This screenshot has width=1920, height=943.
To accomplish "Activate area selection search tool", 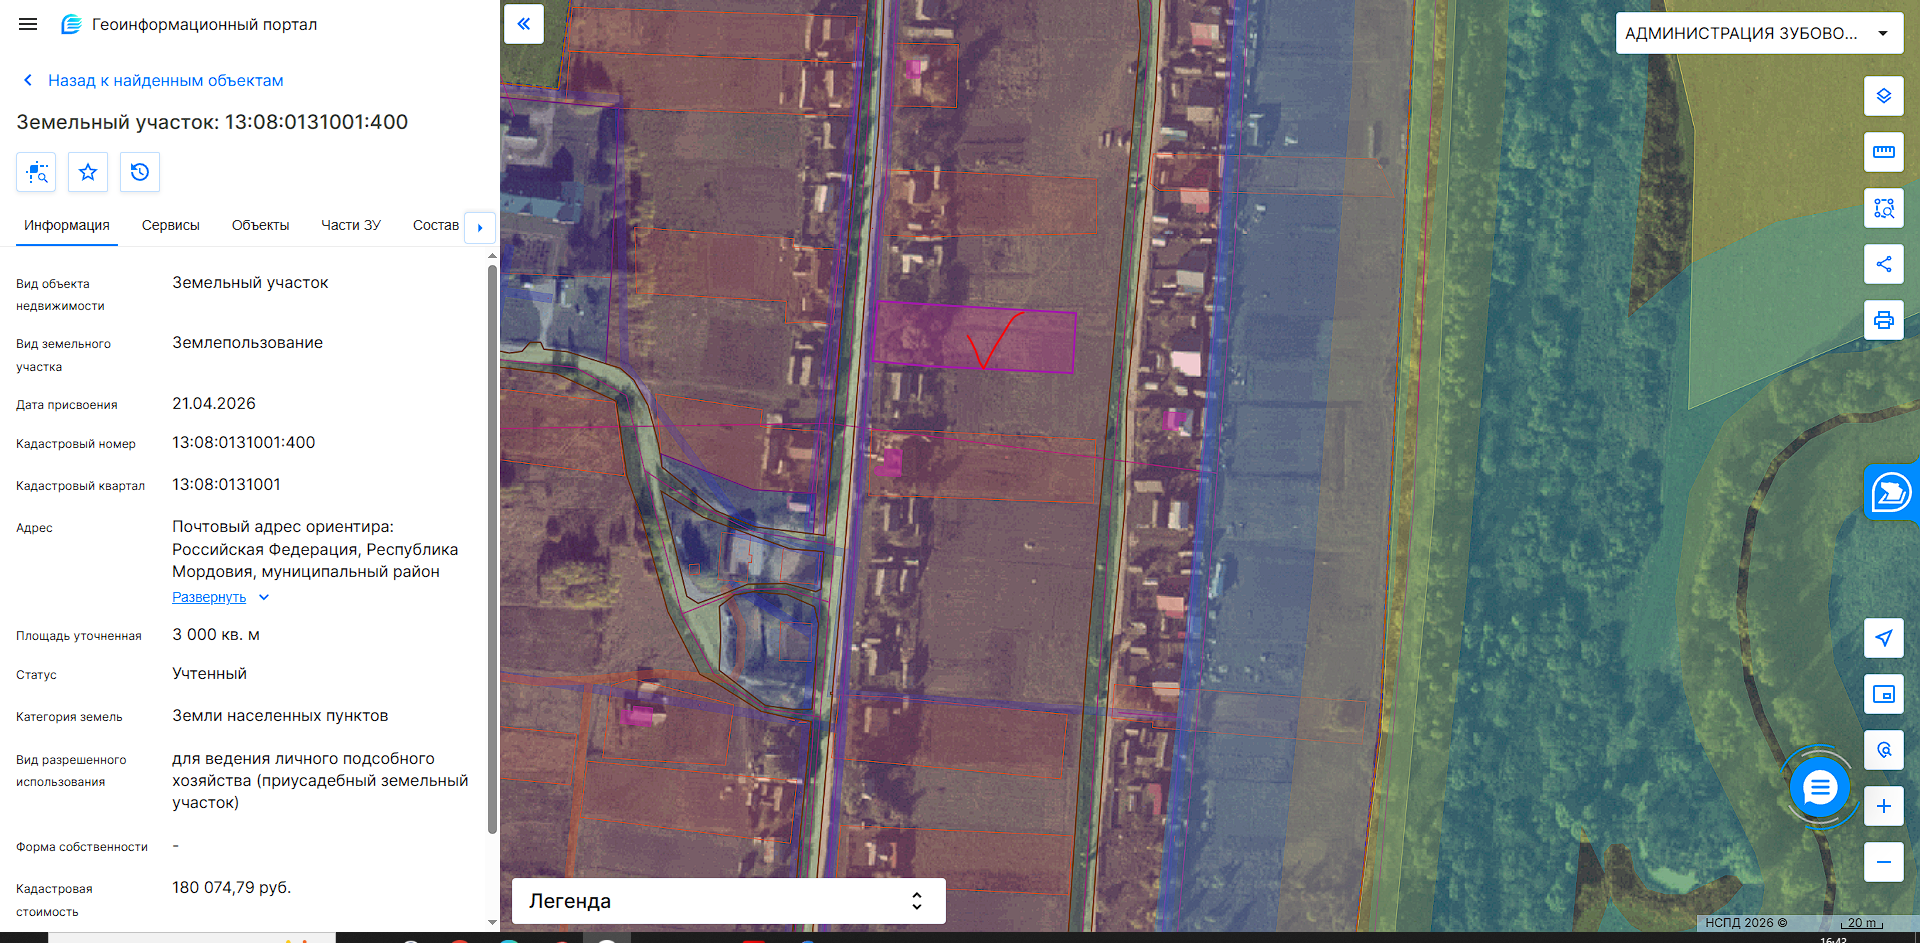I will coord(1884,208).
